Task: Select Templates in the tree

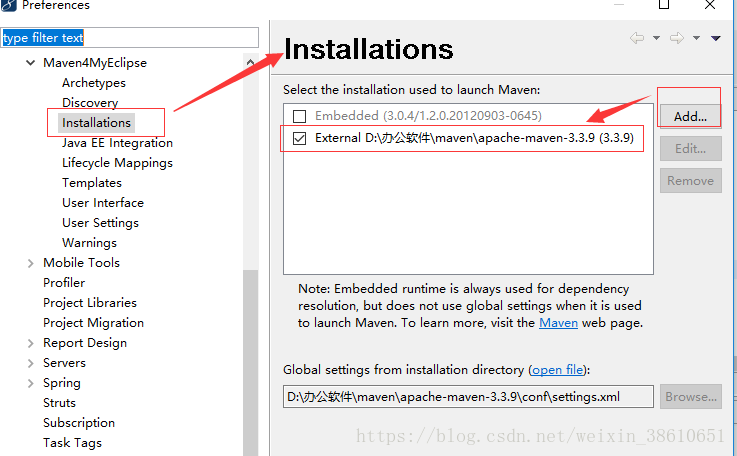Action: point(92,183)
